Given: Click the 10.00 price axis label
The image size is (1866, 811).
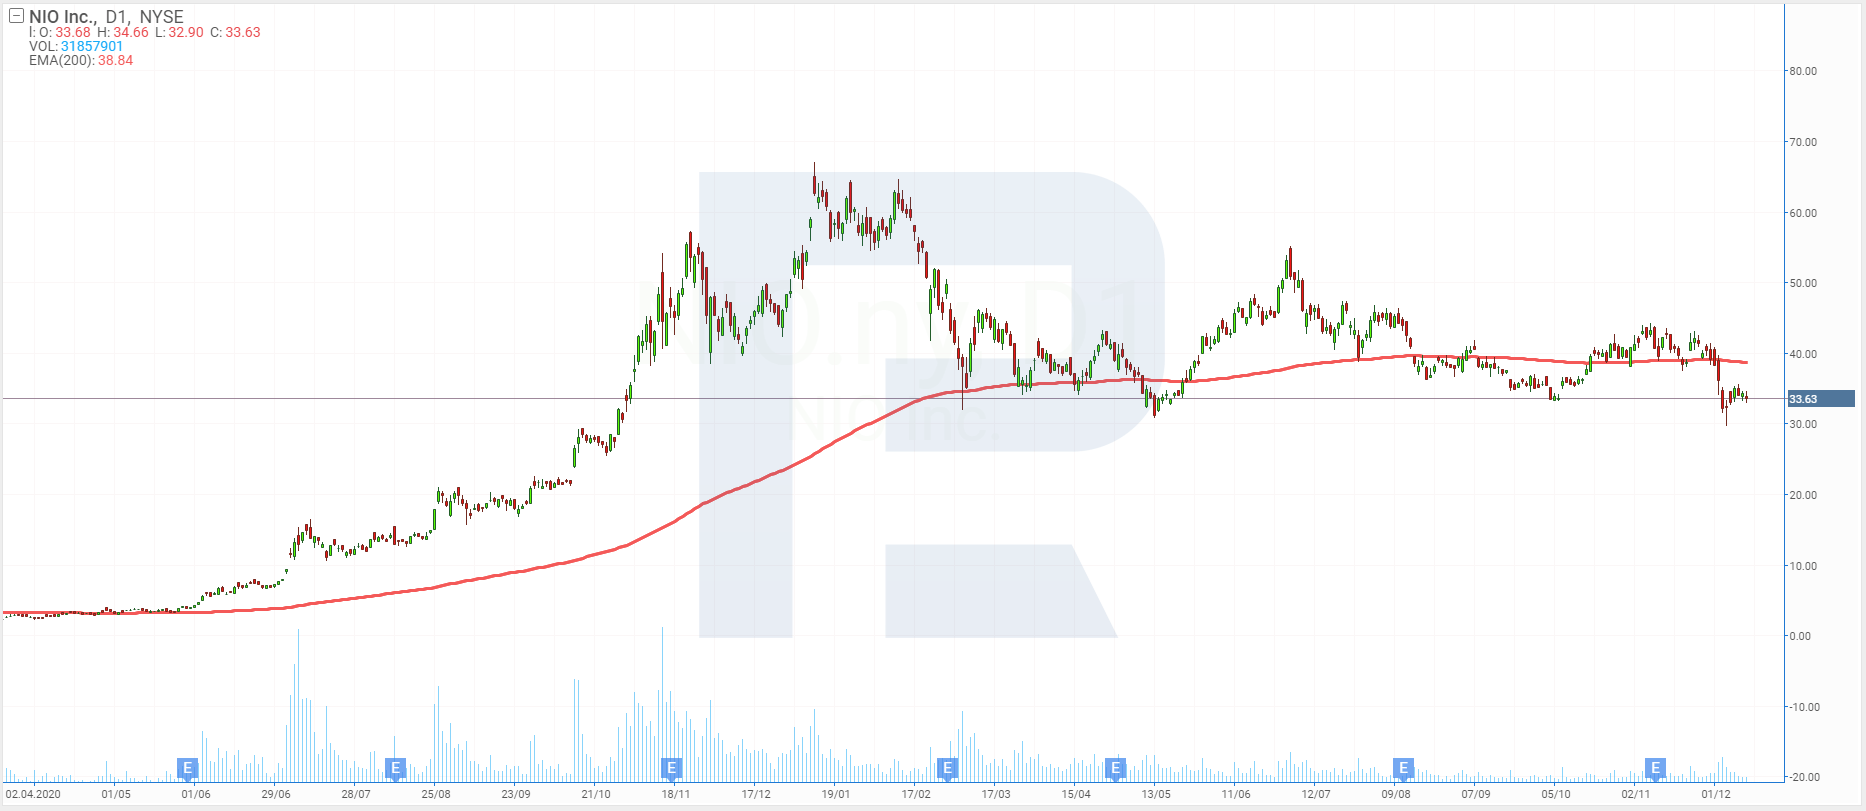Looking at the screenshot, I should click(1803, 566).
